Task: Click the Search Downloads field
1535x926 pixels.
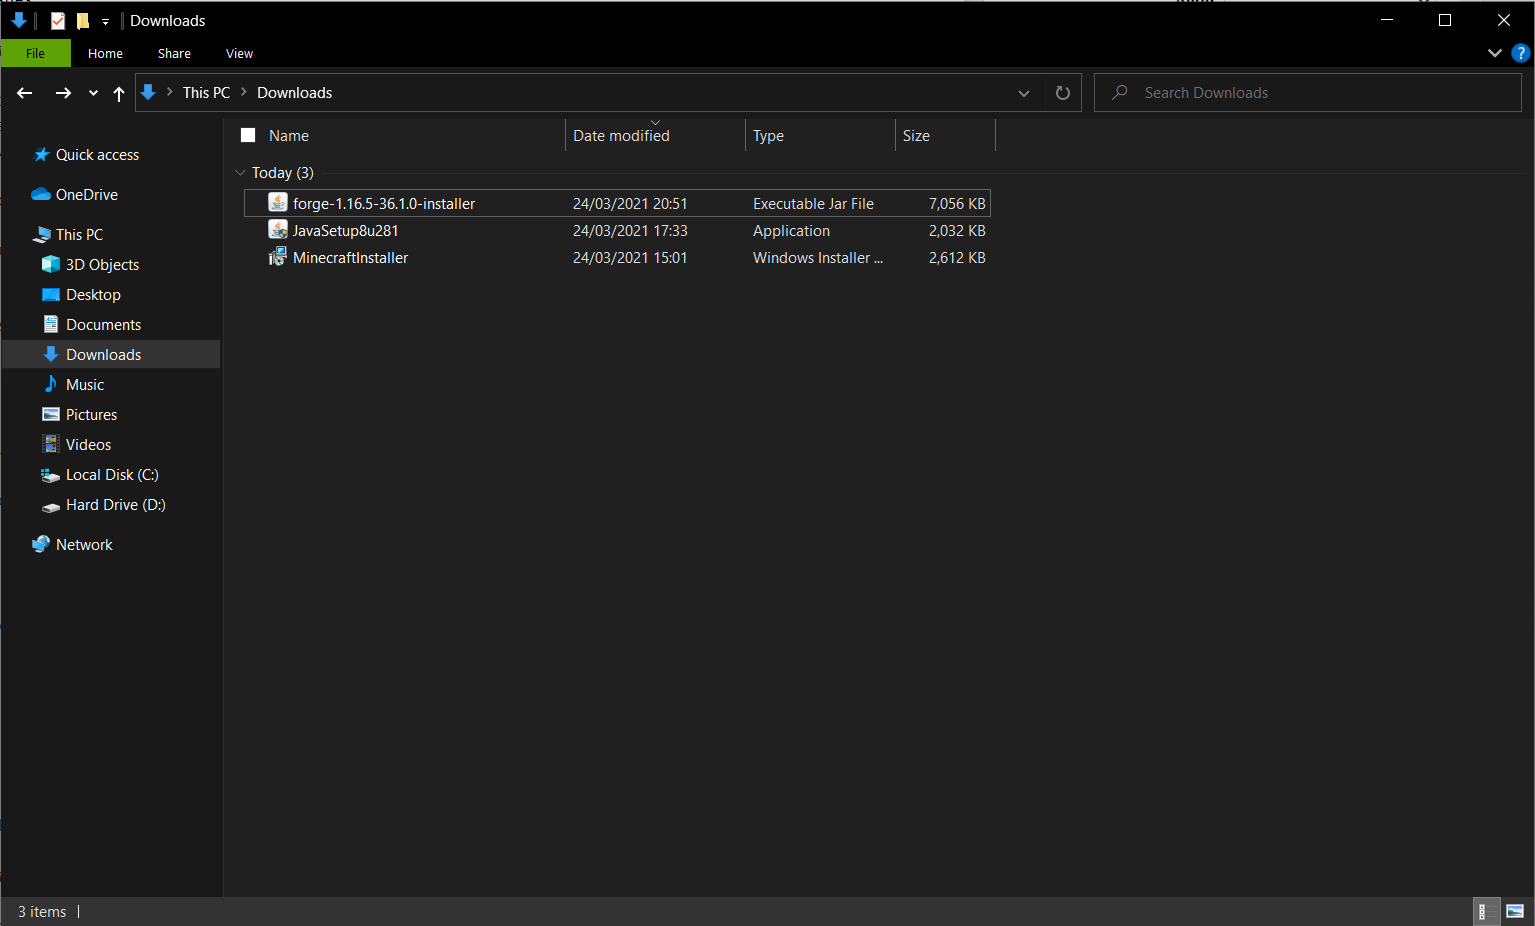Action: point(1307,92)
